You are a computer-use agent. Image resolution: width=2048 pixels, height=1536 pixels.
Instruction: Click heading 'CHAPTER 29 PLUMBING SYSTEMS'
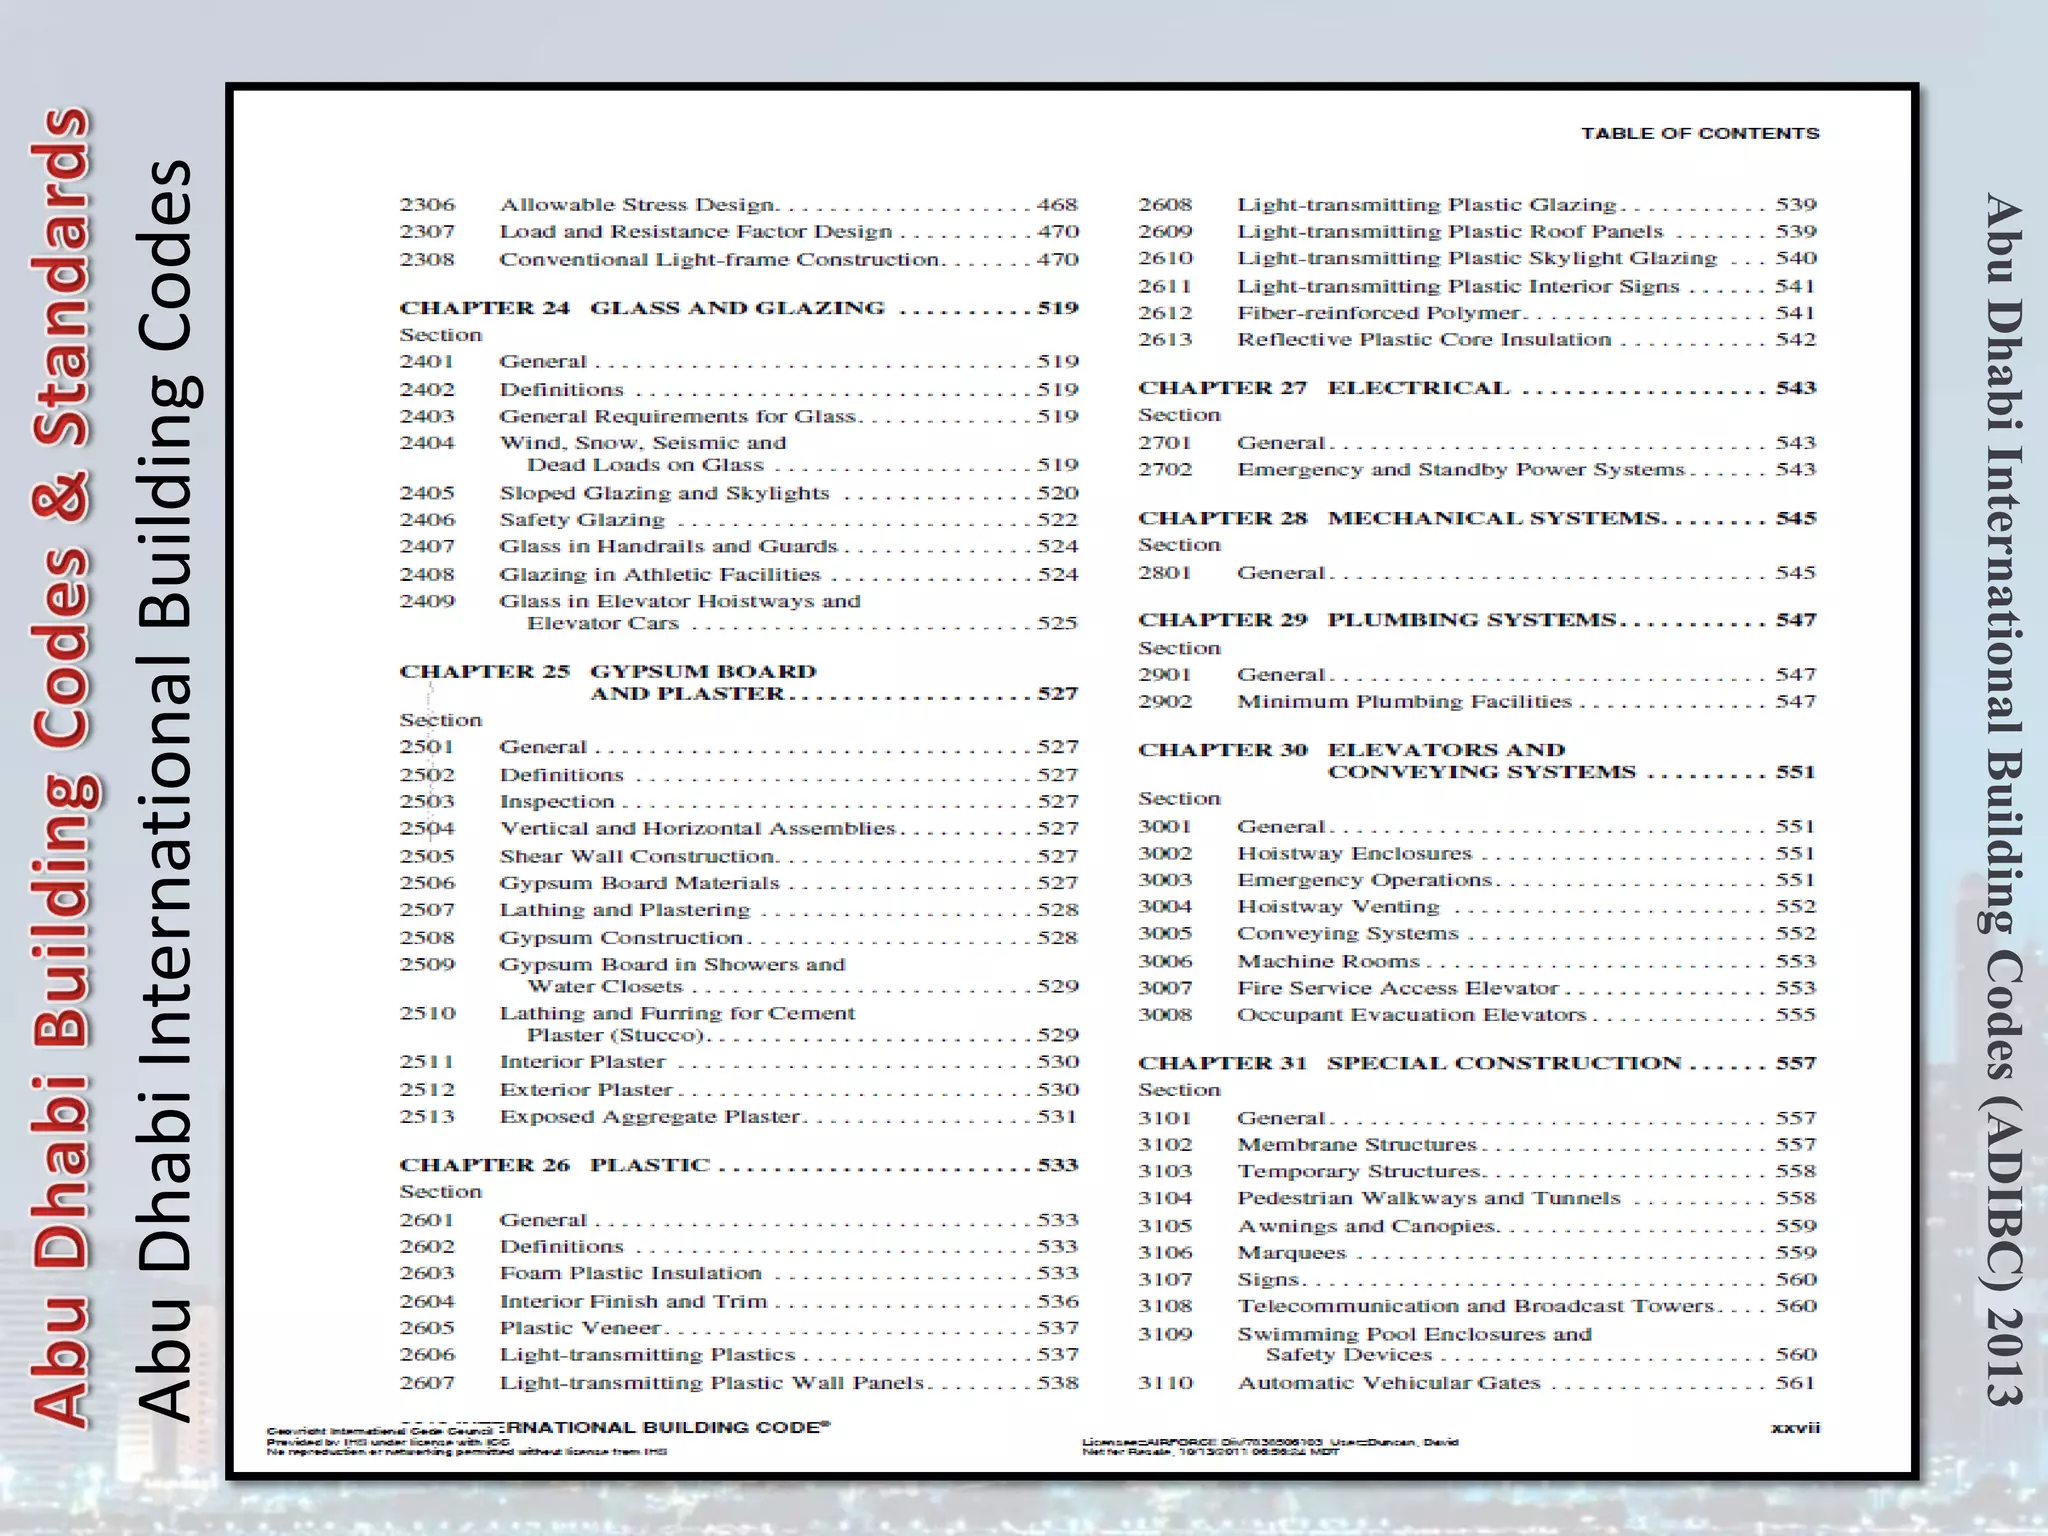[x=1477, y=620]
